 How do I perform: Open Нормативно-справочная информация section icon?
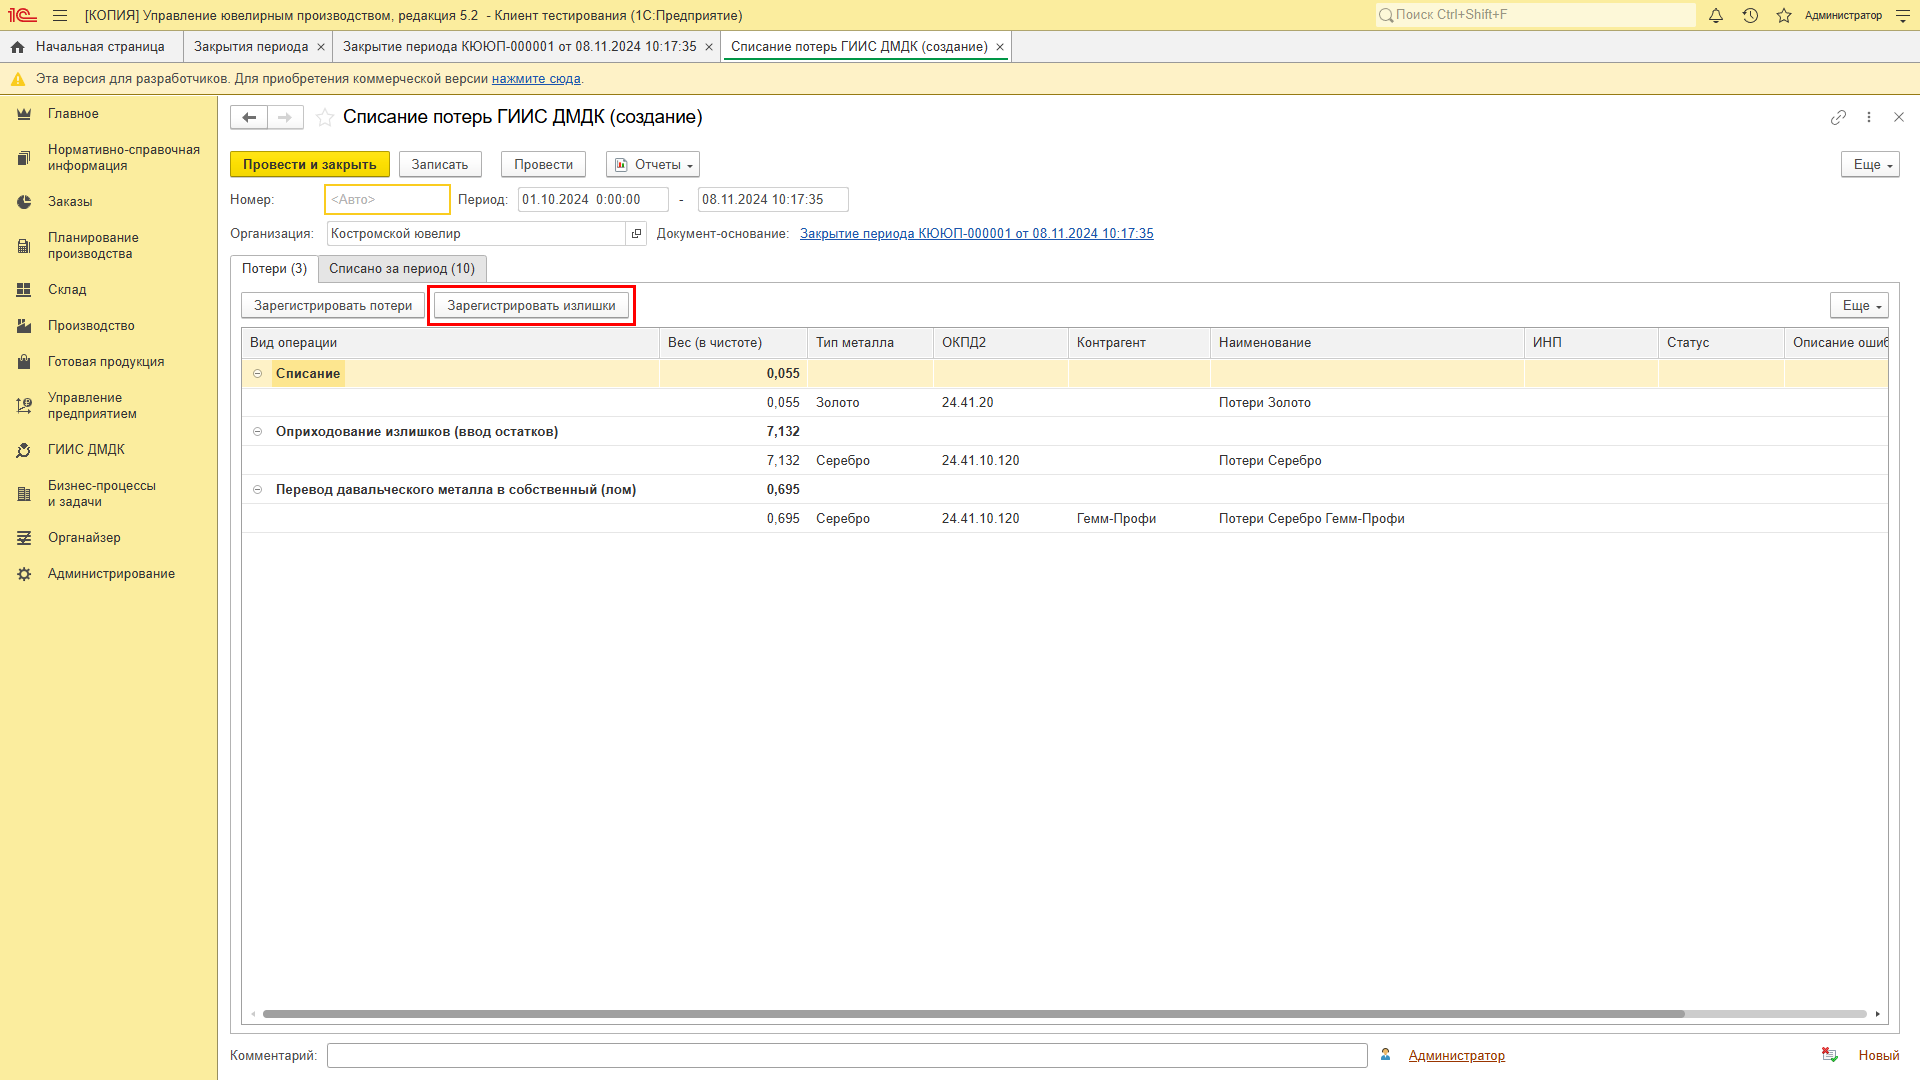tap(24, 158)
